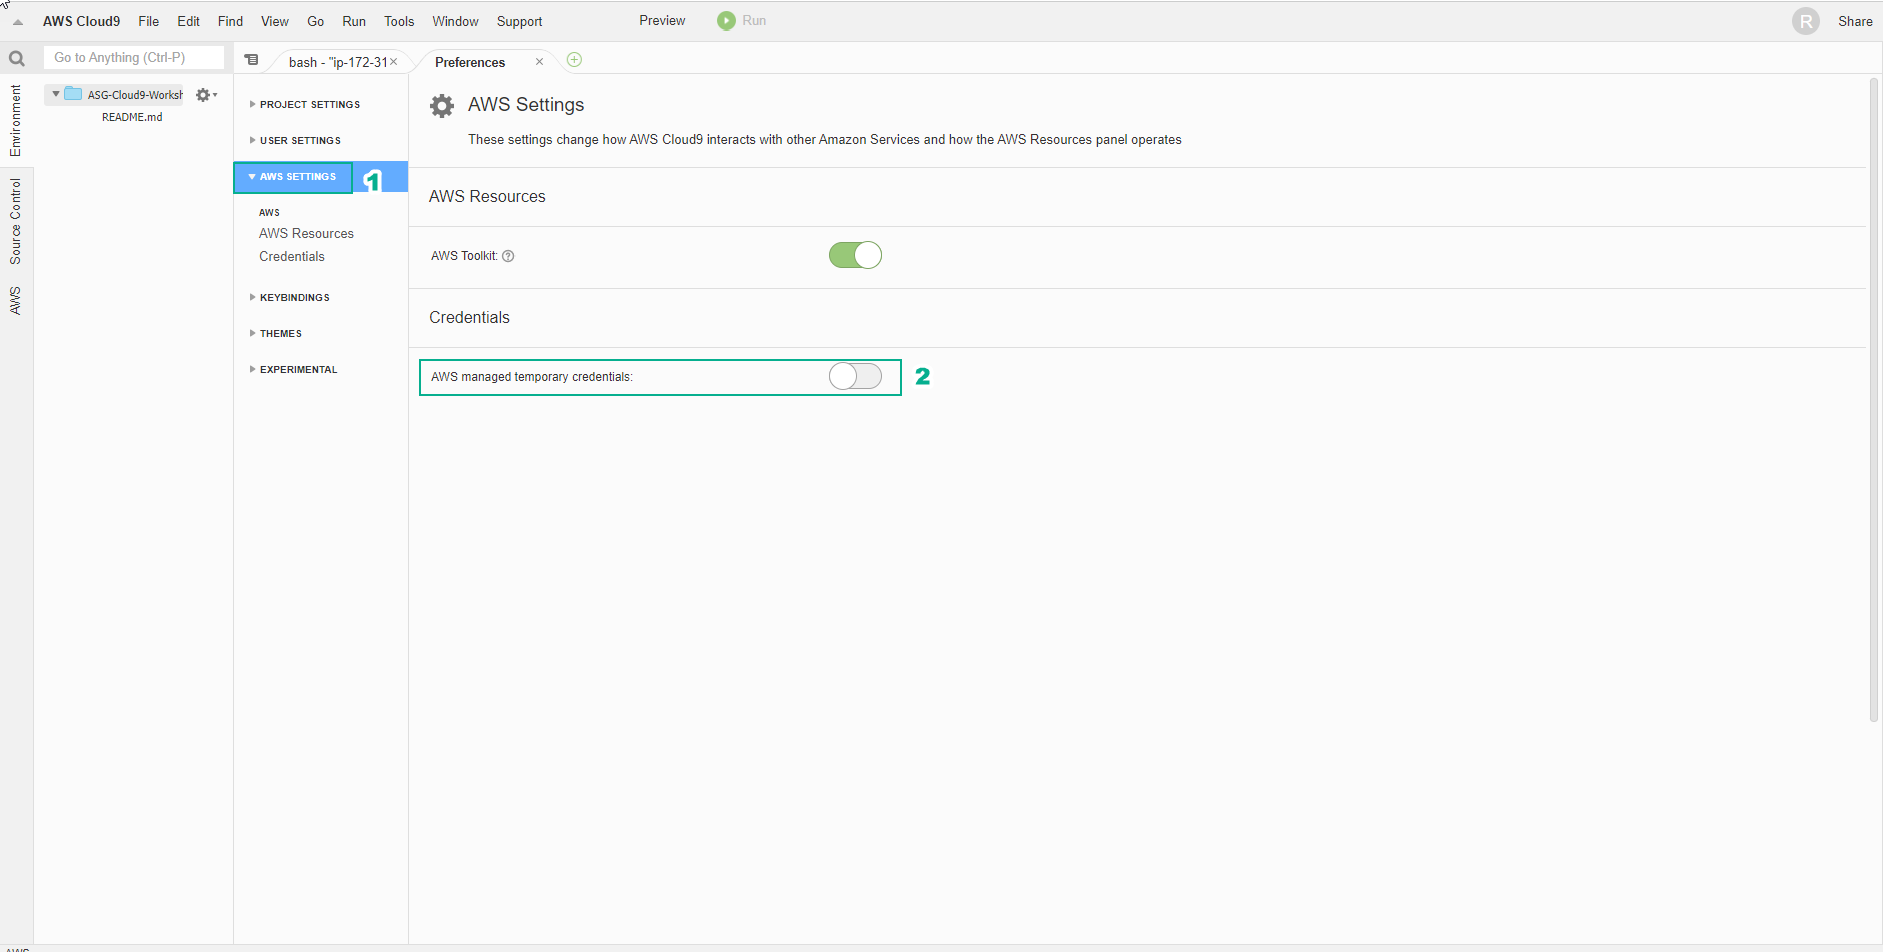Click the preferences vertical scrollbar
The width and height of the screenshot is (1883, 952).
tap(1874, 400)
